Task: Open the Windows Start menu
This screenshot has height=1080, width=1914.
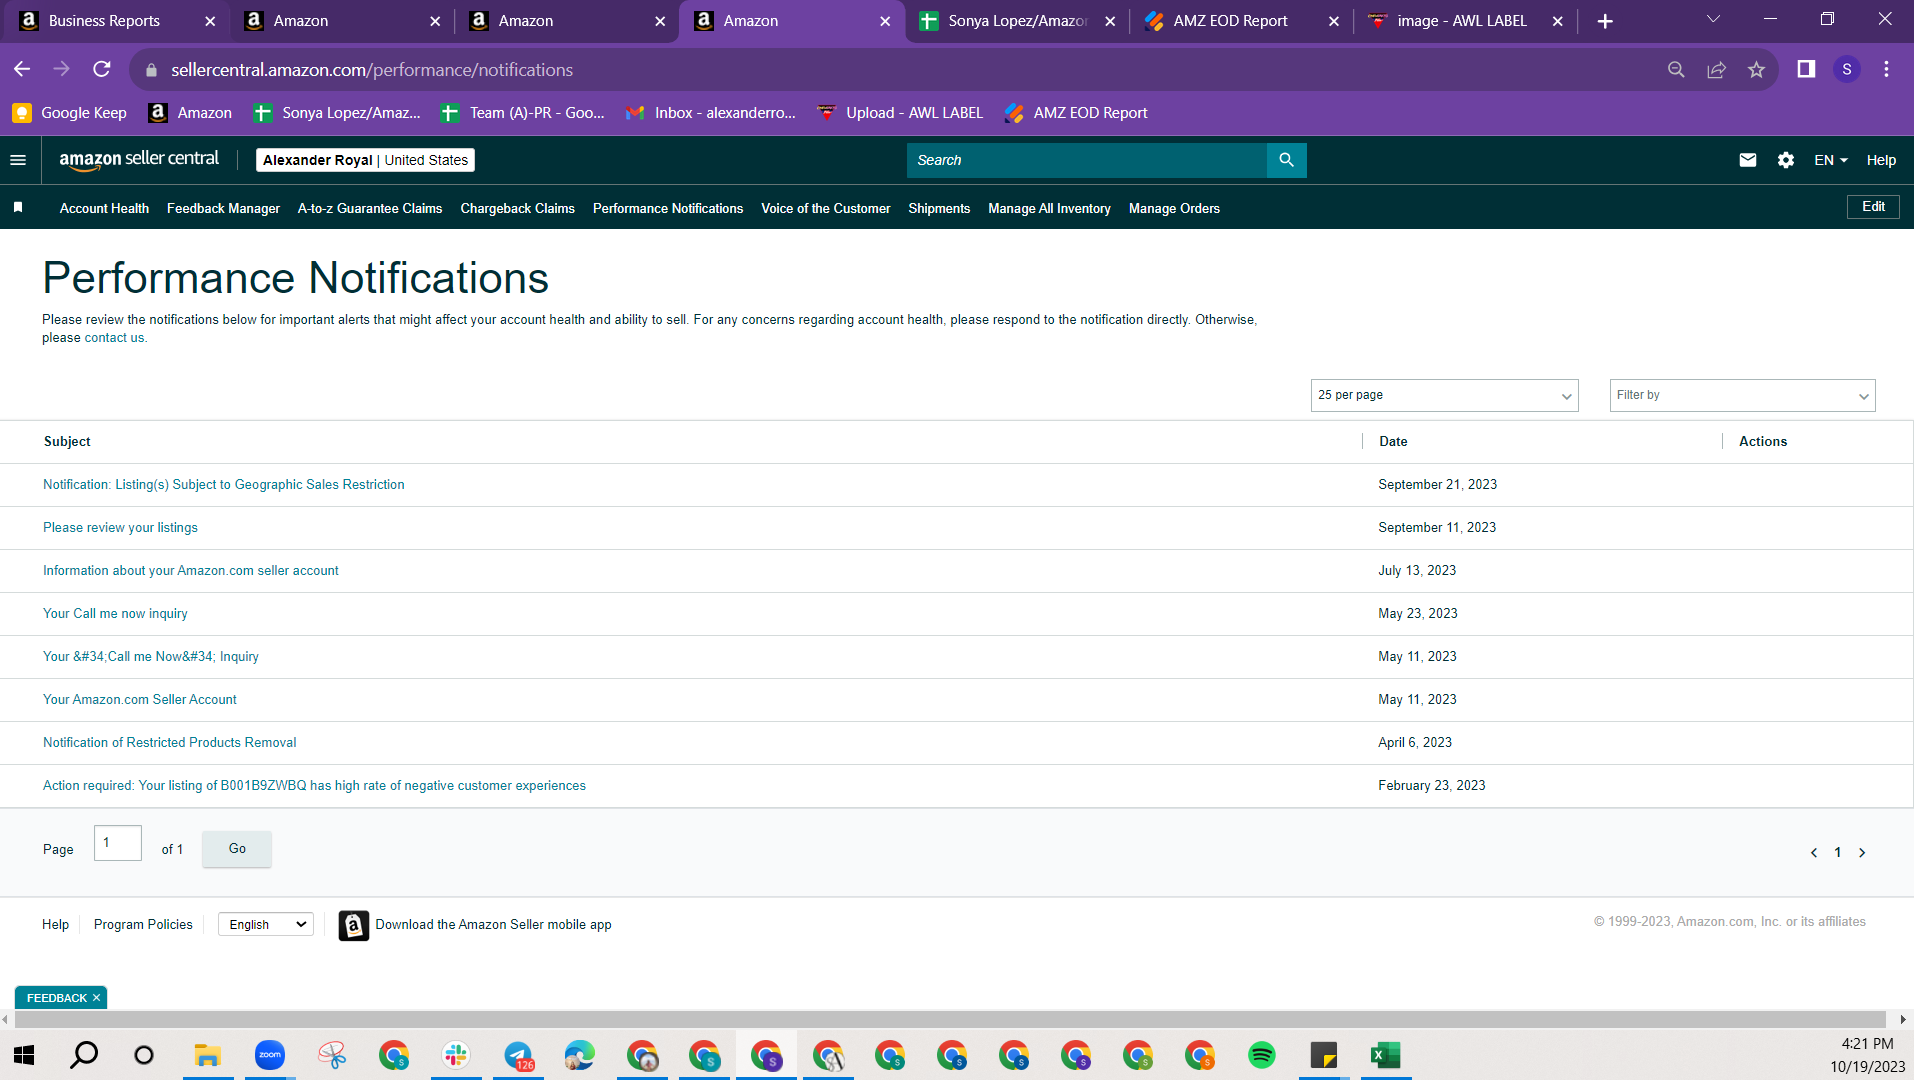Action: pos(24,1055)
